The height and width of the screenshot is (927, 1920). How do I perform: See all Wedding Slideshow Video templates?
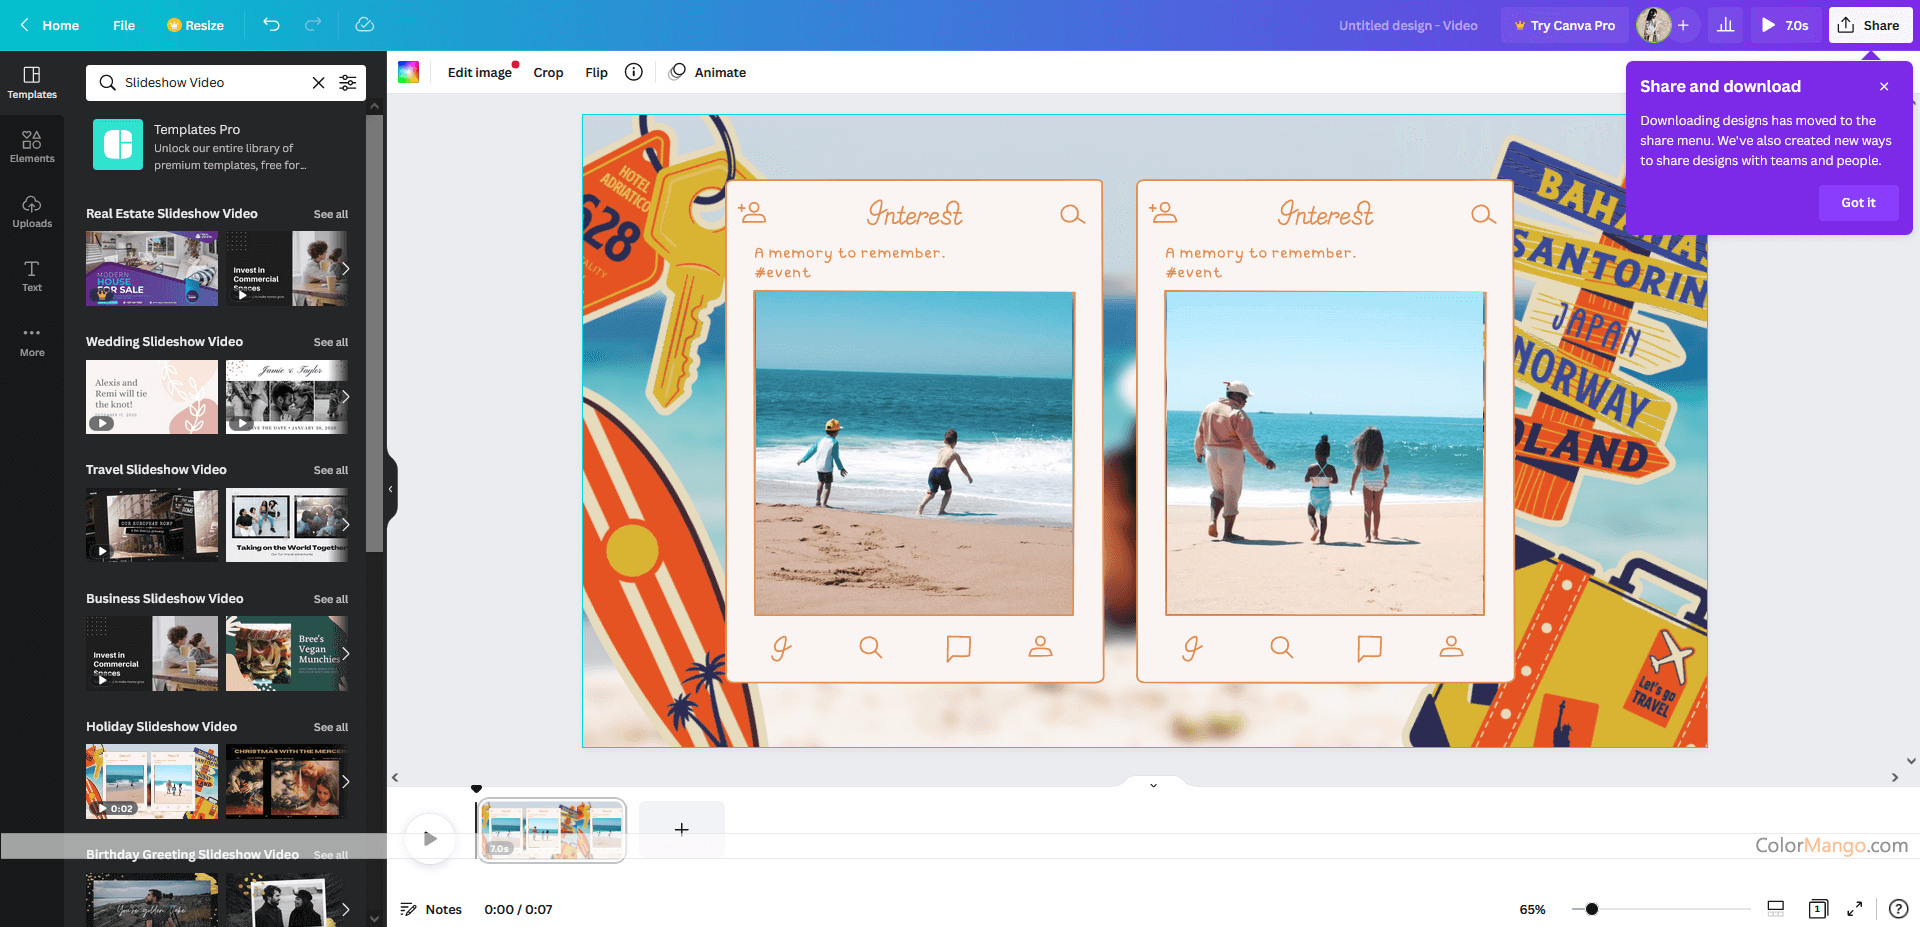tap(331, 342)
